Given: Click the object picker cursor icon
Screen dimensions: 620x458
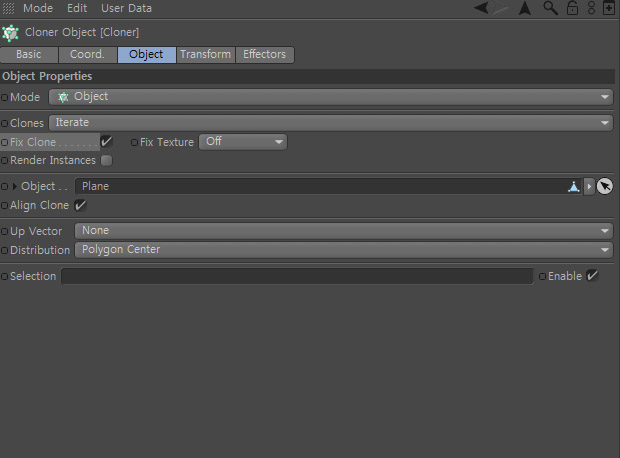Looking at the screenshot, I should pyautogui.click(x=605, y=186).
